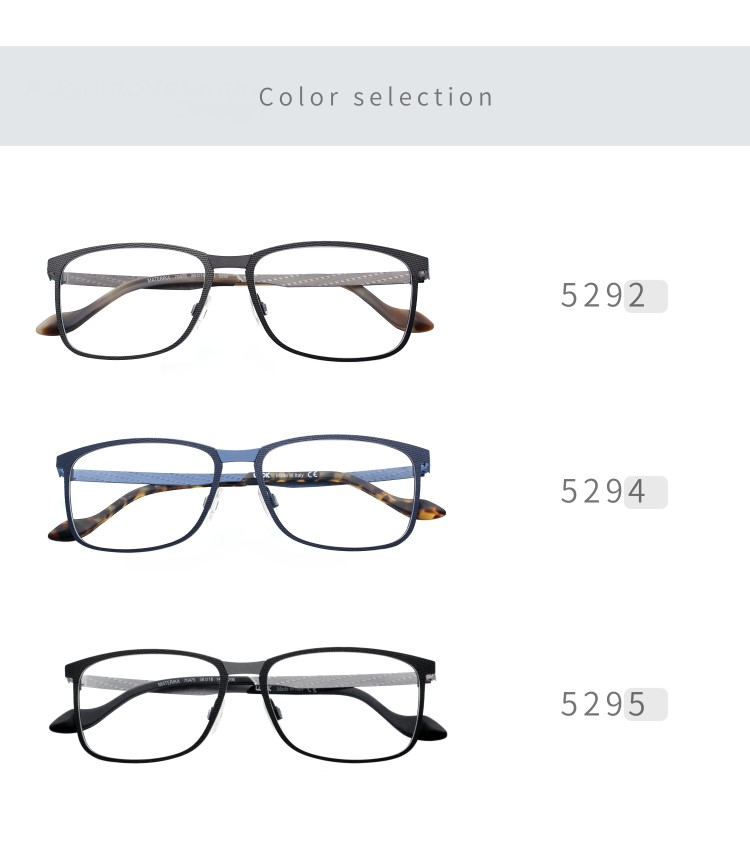The height and width of the screenshot is (854, 750).
Task: Choose the all-black glasses at the bottom
Action: point(248,705)
